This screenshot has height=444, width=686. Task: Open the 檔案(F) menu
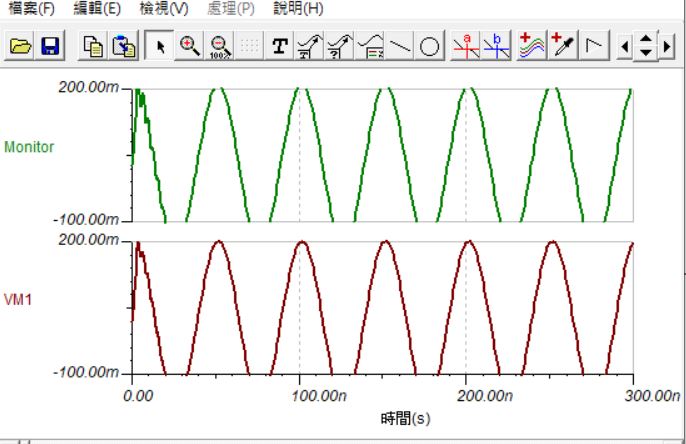[x=32, y=8]
